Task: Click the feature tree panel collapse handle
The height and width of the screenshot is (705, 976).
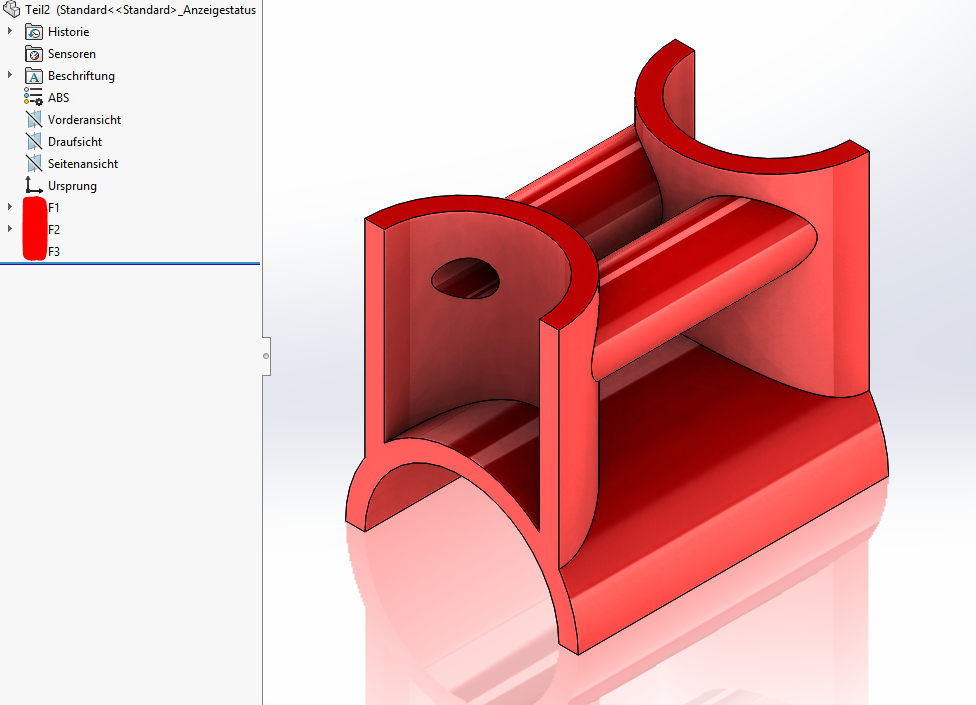Action: click(266, 356)
